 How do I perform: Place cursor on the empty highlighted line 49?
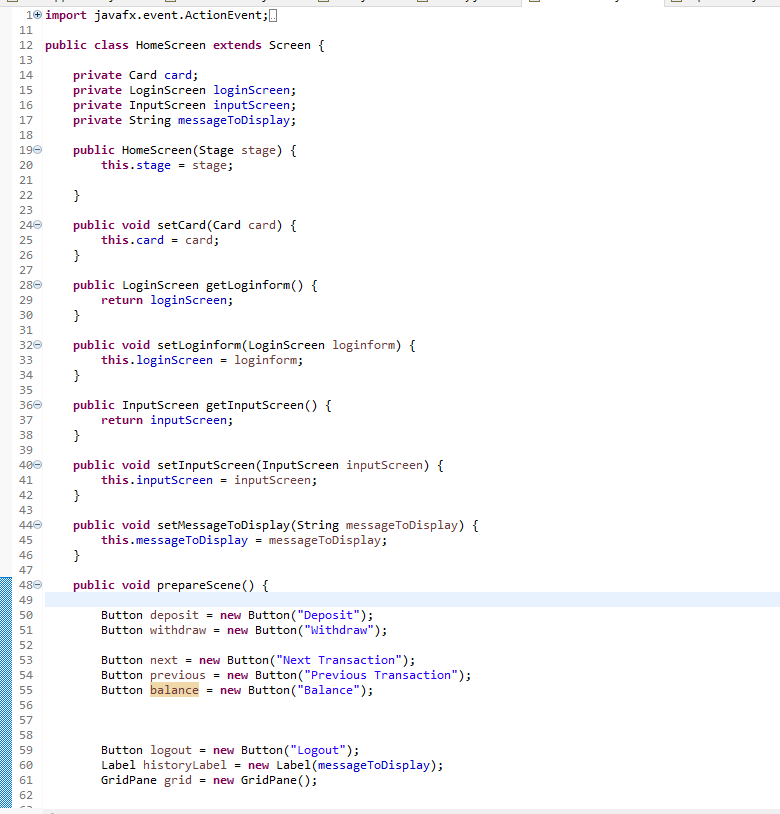point(412,600)
